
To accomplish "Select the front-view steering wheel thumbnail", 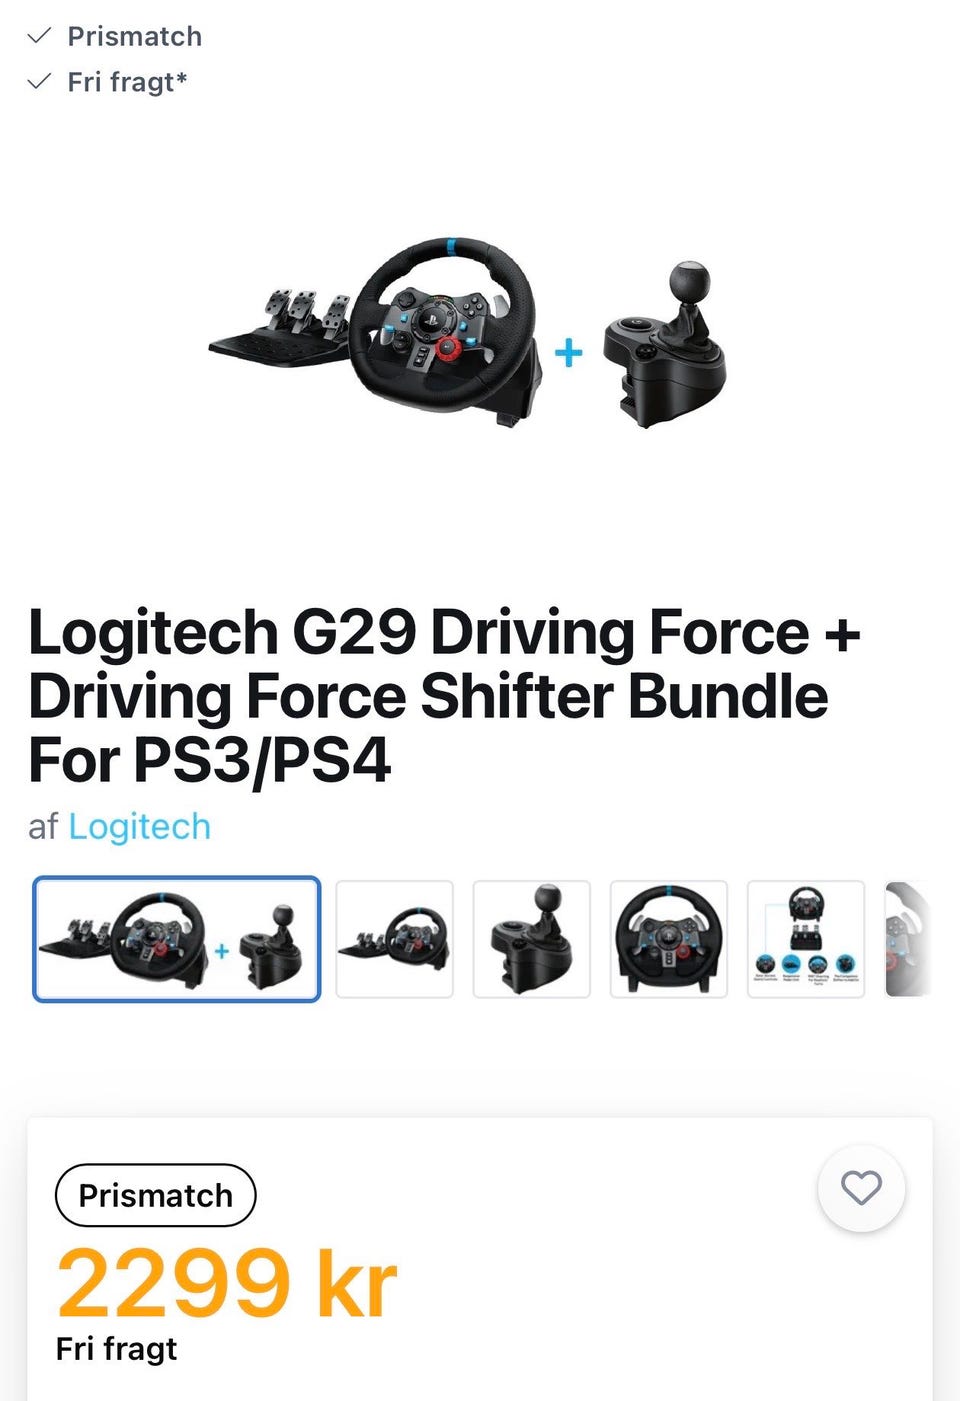I will [x=668, y=939].
